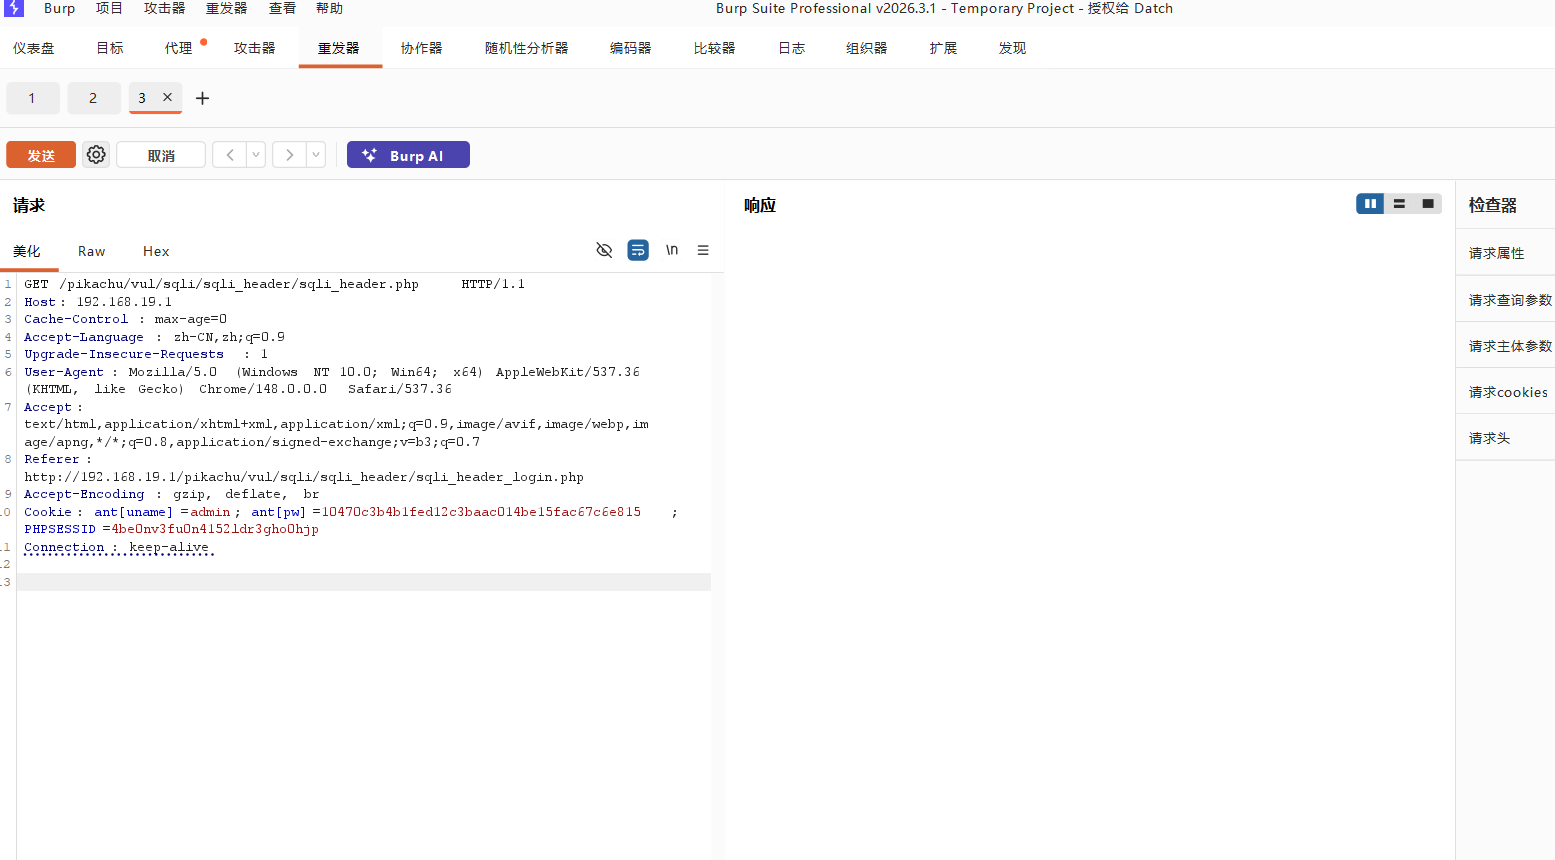Image resolution: width=1555 pixels, height=860 pixels.
Task: Go forward to the next request in history
Action: tap(290, 155)
